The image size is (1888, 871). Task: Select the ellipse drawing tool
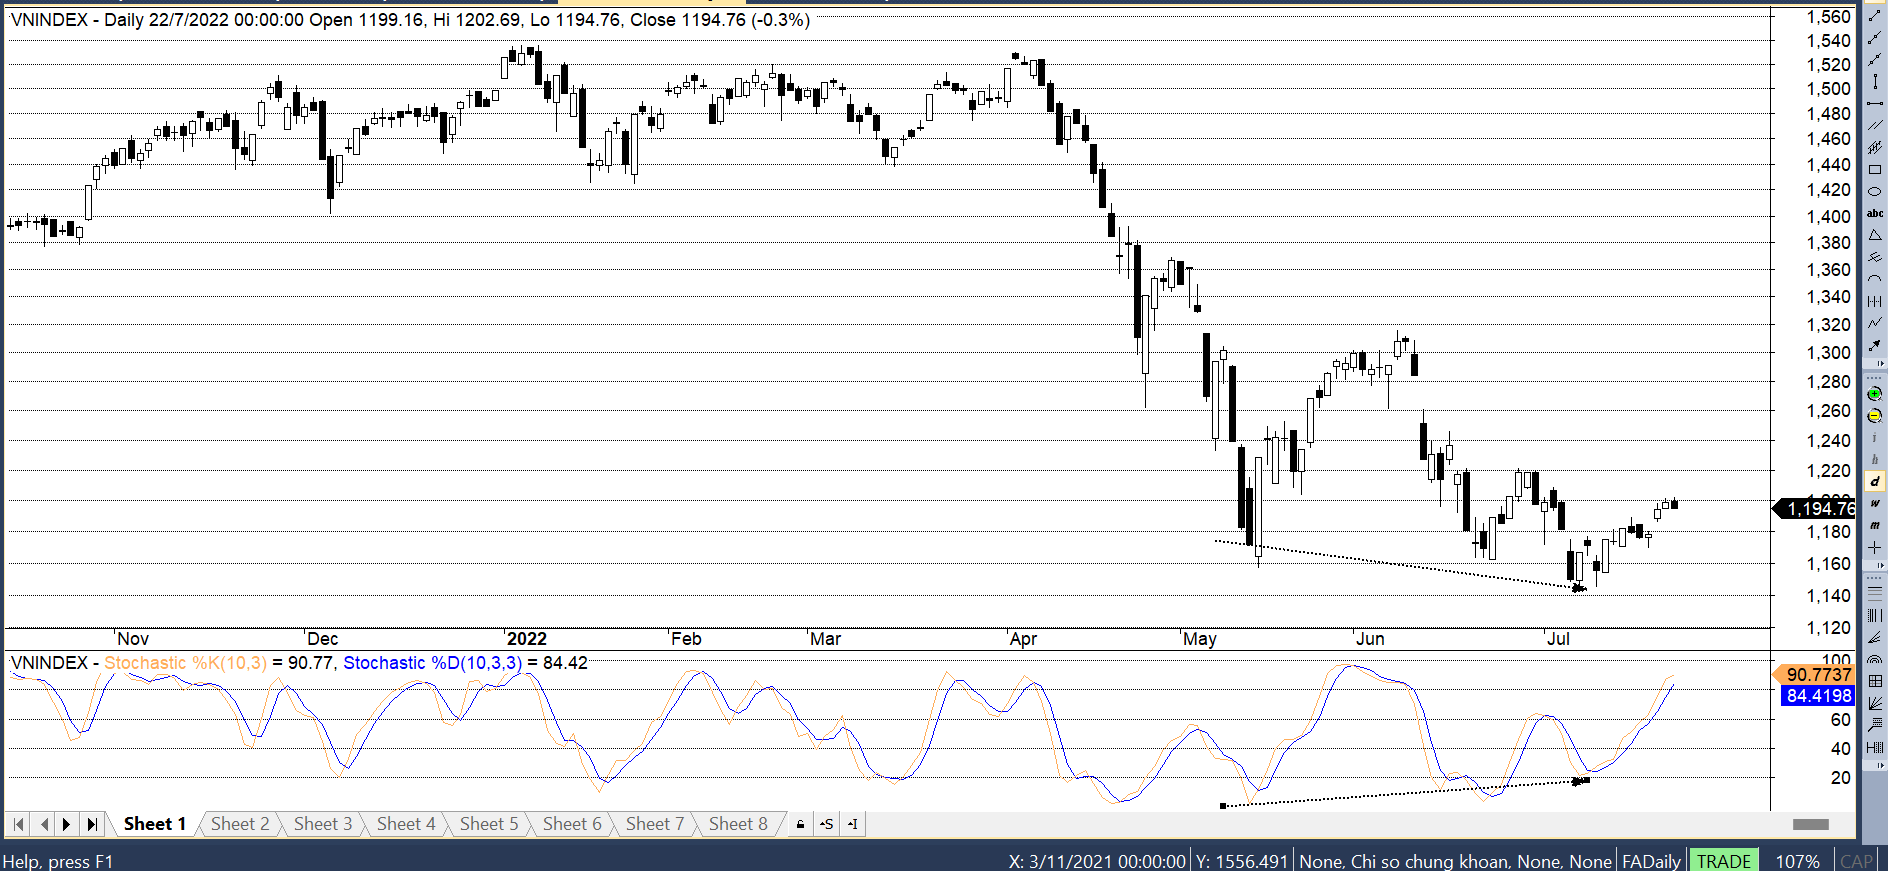pos(1875,191)
